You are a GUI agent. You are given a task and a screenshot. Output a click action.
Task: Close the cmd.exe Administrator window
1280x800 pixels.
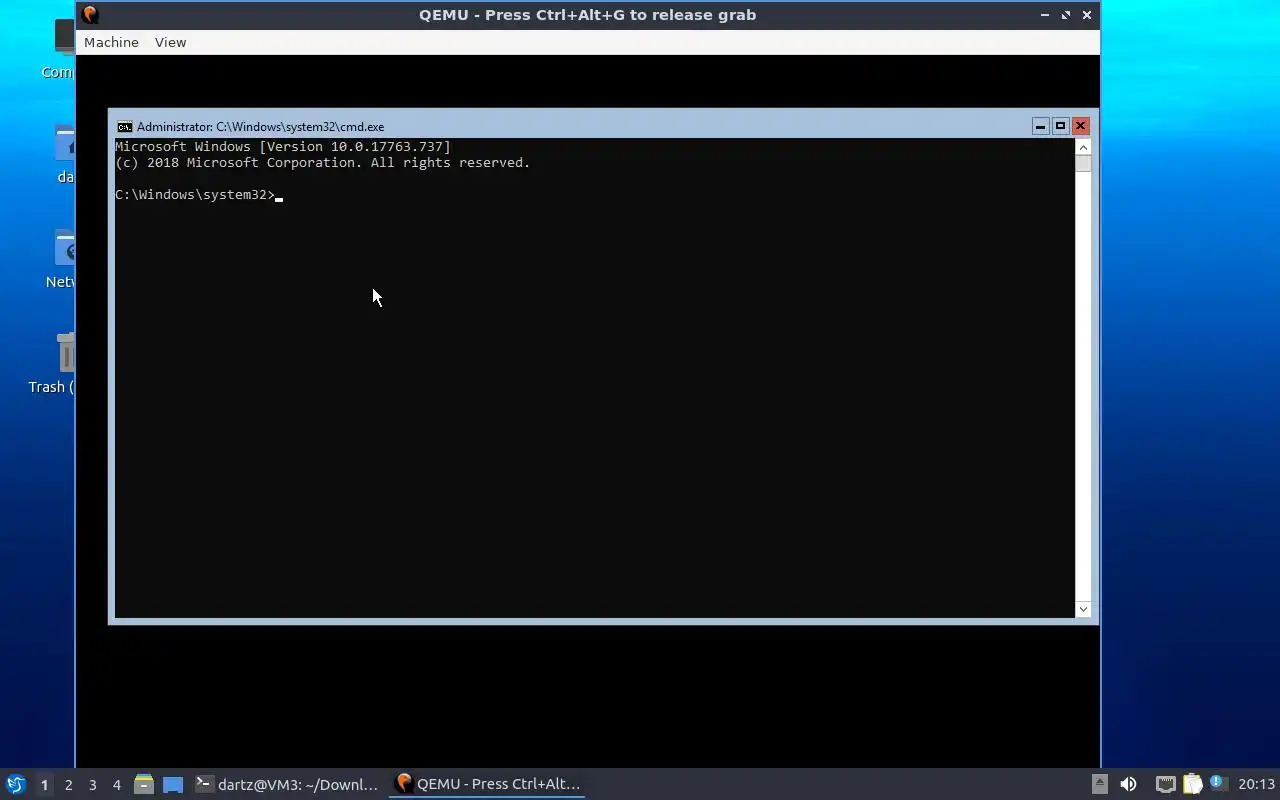(x=1080, y=126)
